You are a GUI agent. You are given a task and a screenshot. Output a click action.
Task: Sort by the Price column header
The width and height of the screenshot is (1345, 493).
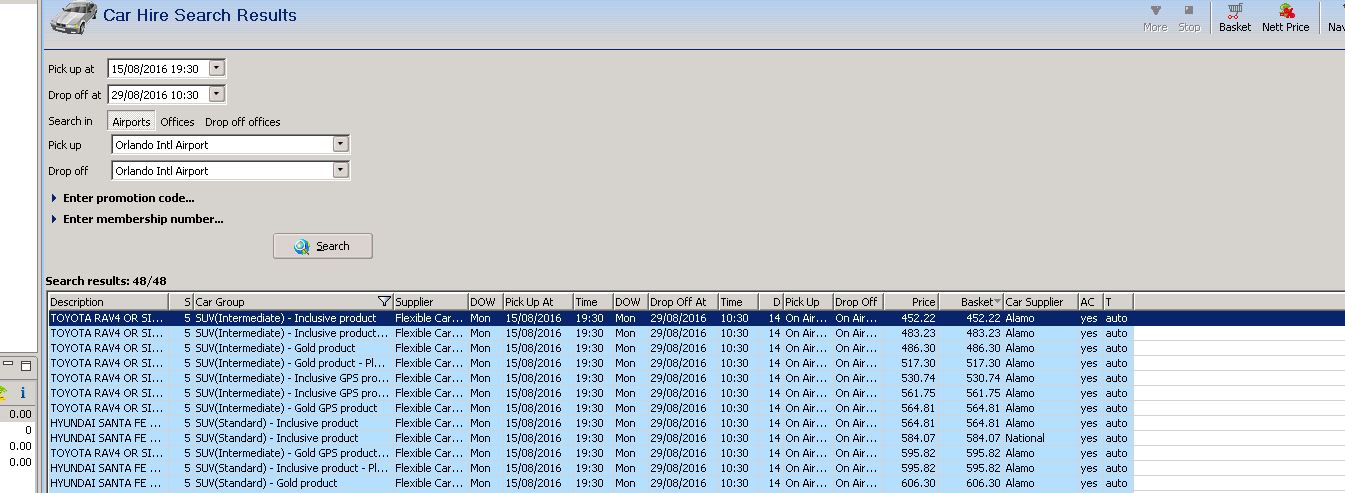(x=910, y=302)
